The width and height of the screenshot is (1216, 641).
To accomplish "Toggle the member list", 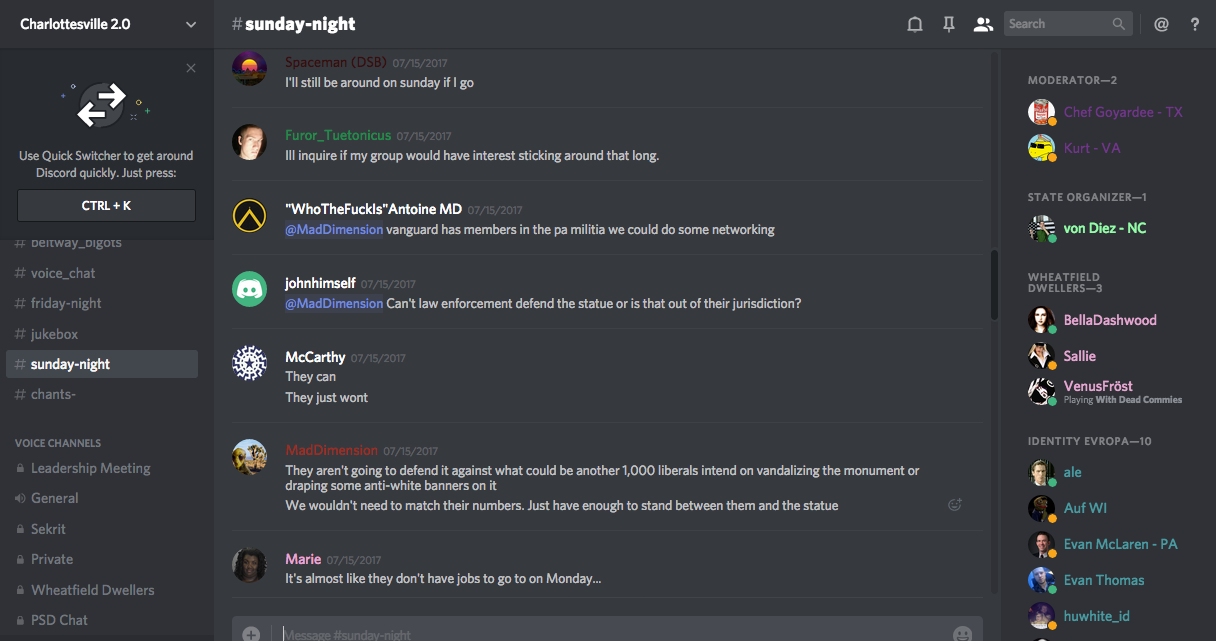I will pyautogui.click(x=983, y=24).
